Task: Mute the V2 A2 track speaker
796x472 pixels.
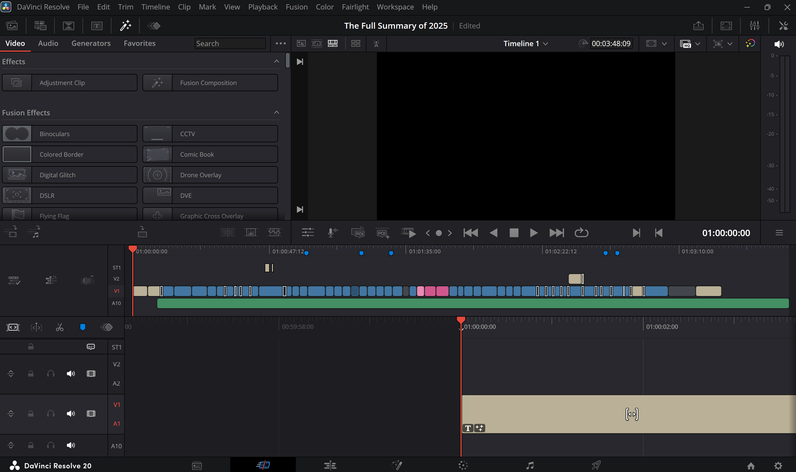Action: 70,373
